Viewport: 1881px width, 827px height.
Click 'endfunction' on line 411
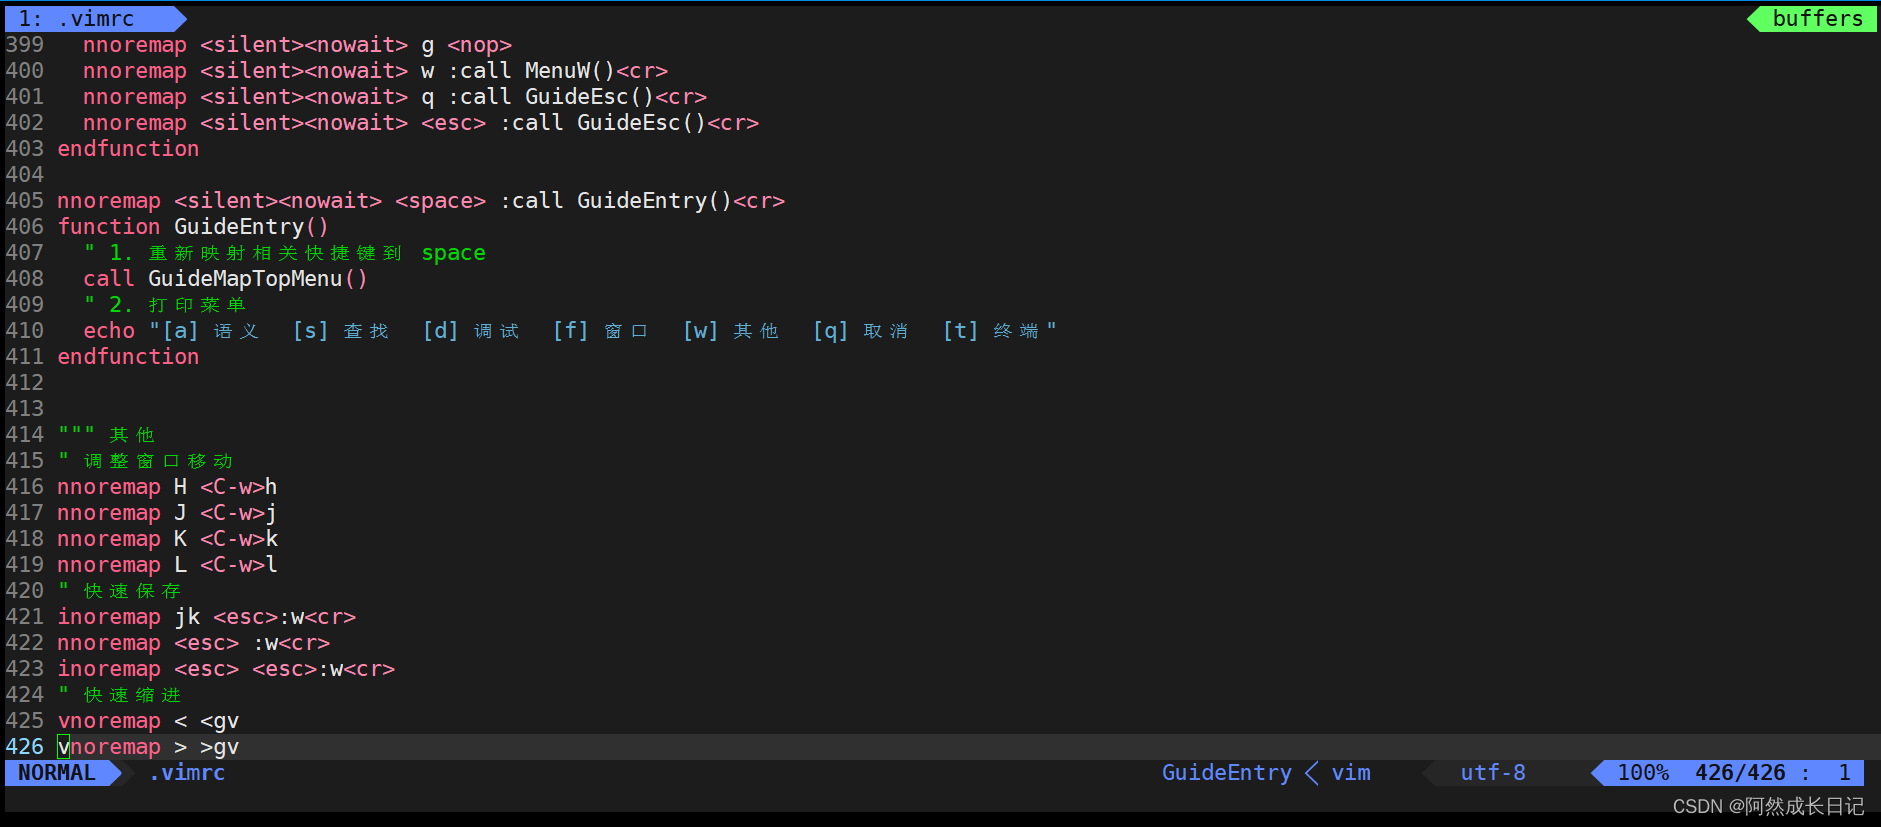coord(128,357)
